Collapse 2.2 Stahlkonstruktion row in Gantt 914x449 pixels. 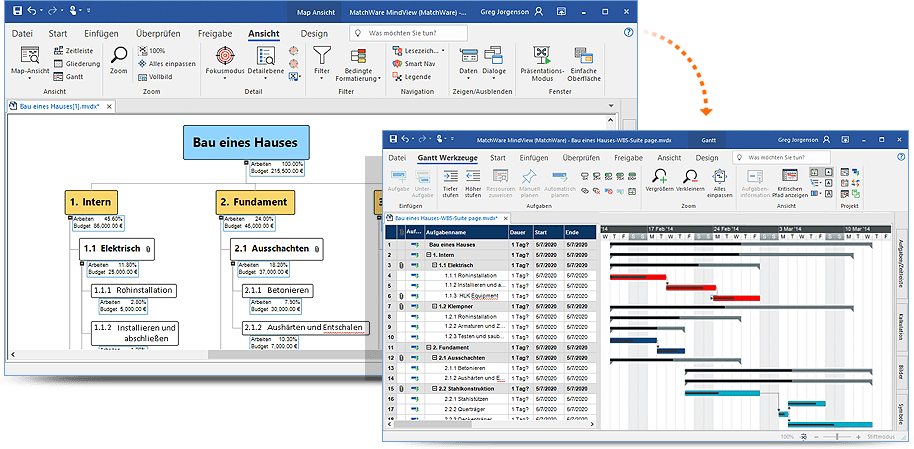[434, 388]
